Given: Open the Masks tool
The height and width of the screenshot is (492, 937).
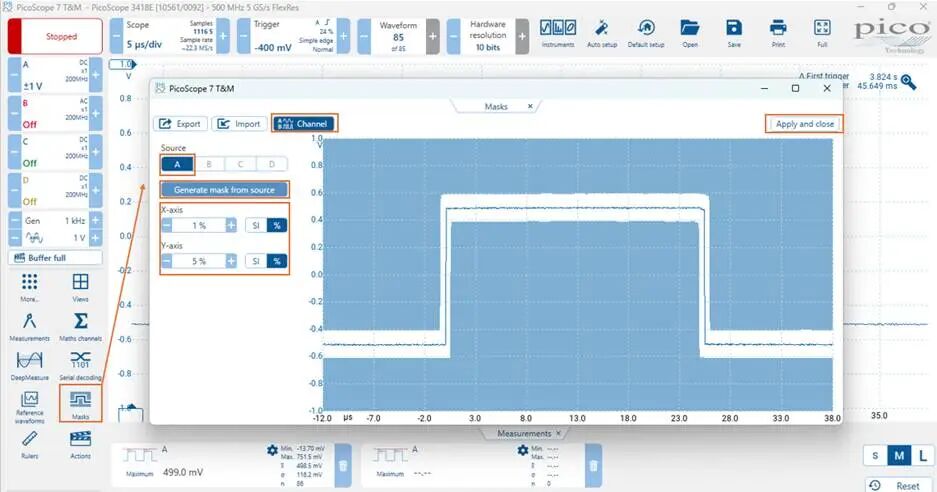Looking at the screenshot, I should (x=80, y=404).
